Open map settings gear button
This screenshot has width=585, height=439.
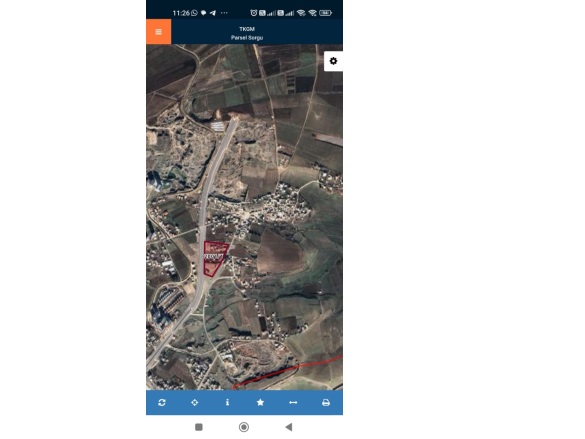click(333, 61)
